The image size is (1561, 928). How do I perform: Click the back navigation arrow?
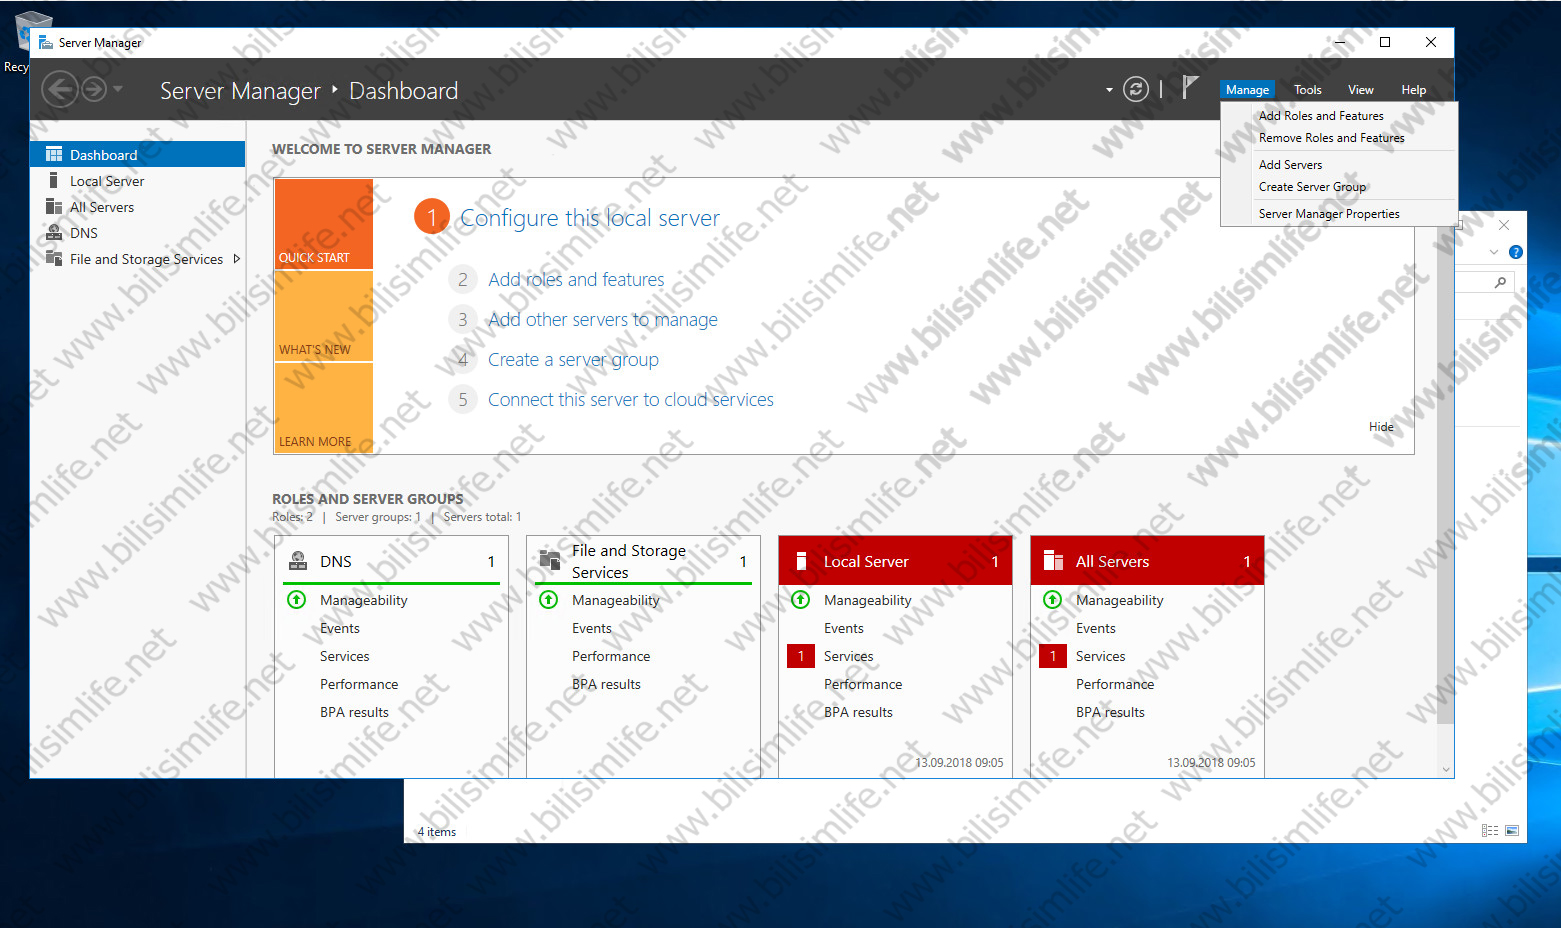pos(60,90)
